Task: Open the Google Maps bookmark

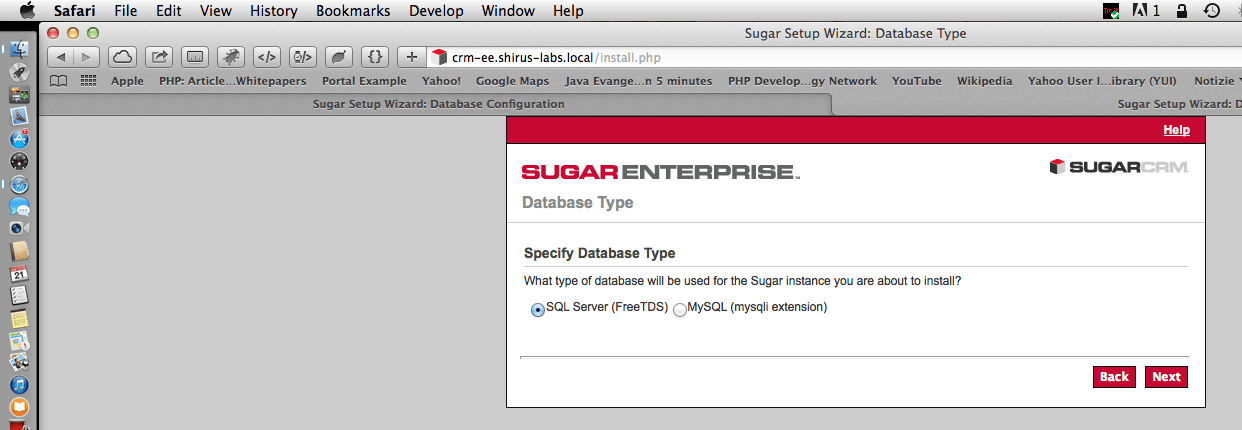Action: 510,81
